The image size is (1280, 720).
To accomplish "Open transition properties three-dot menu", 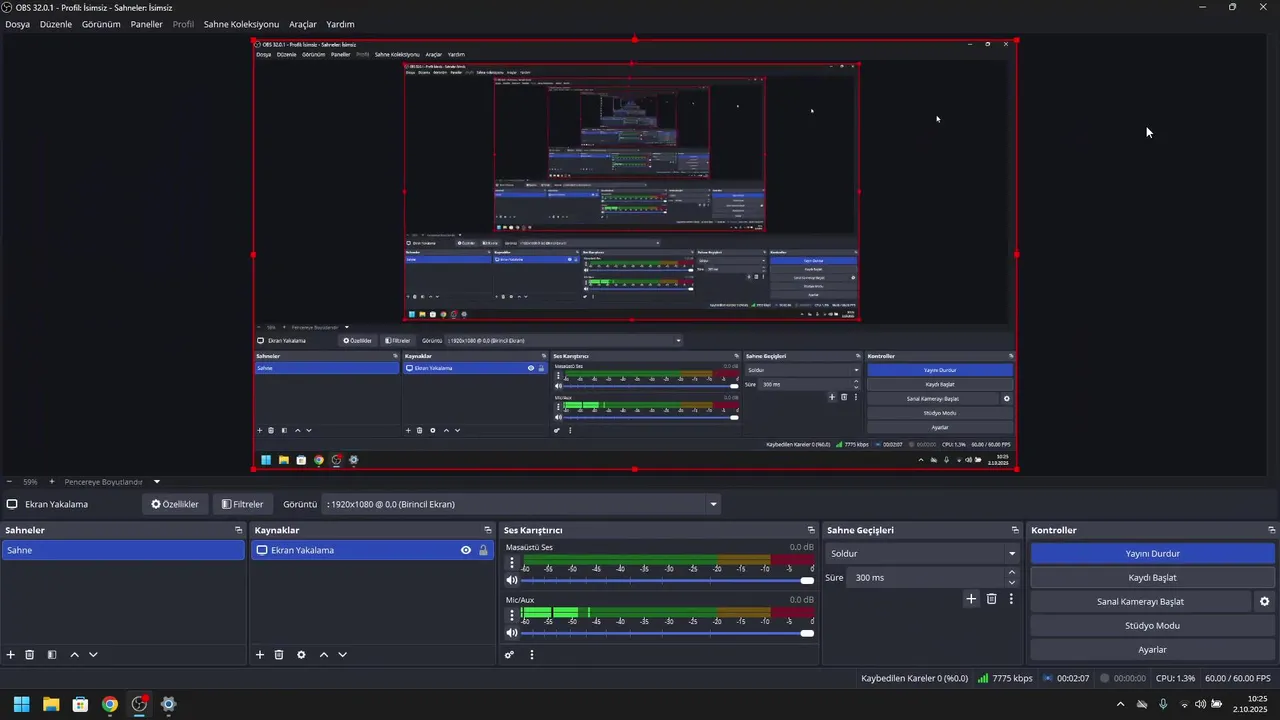I will coord(1011,599).
